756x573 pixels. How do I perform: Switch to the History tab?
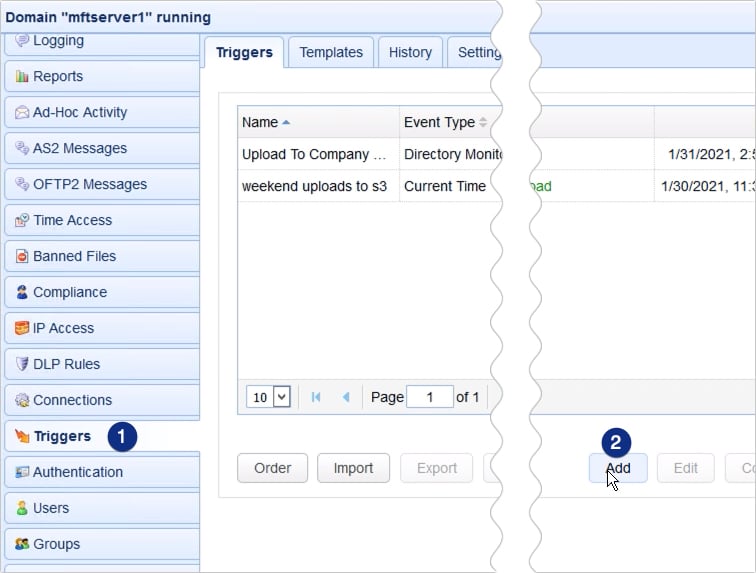coord(410,53)
